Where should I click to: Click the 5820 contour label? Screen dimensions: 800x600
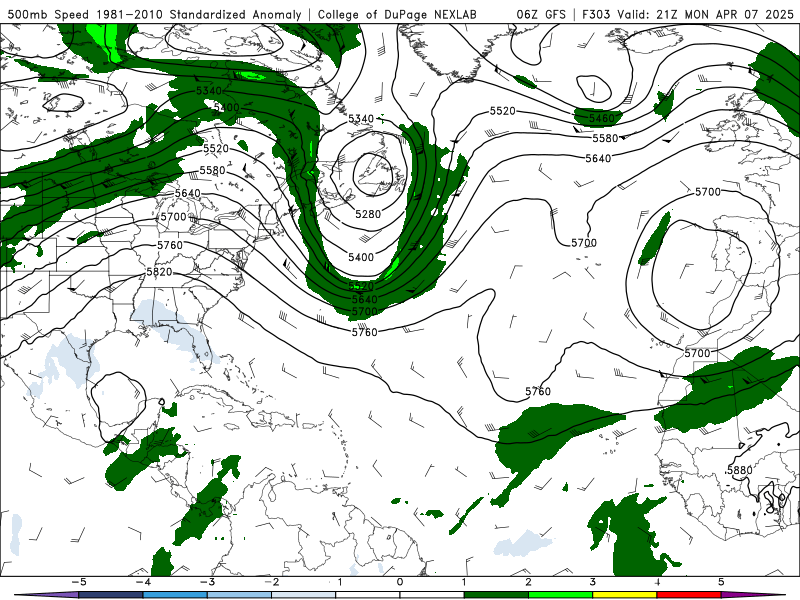point(159,272)
